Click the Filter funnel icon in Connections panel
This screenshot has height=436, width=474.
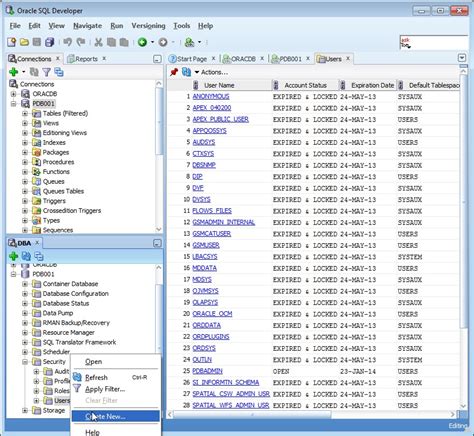coord(46,72)
